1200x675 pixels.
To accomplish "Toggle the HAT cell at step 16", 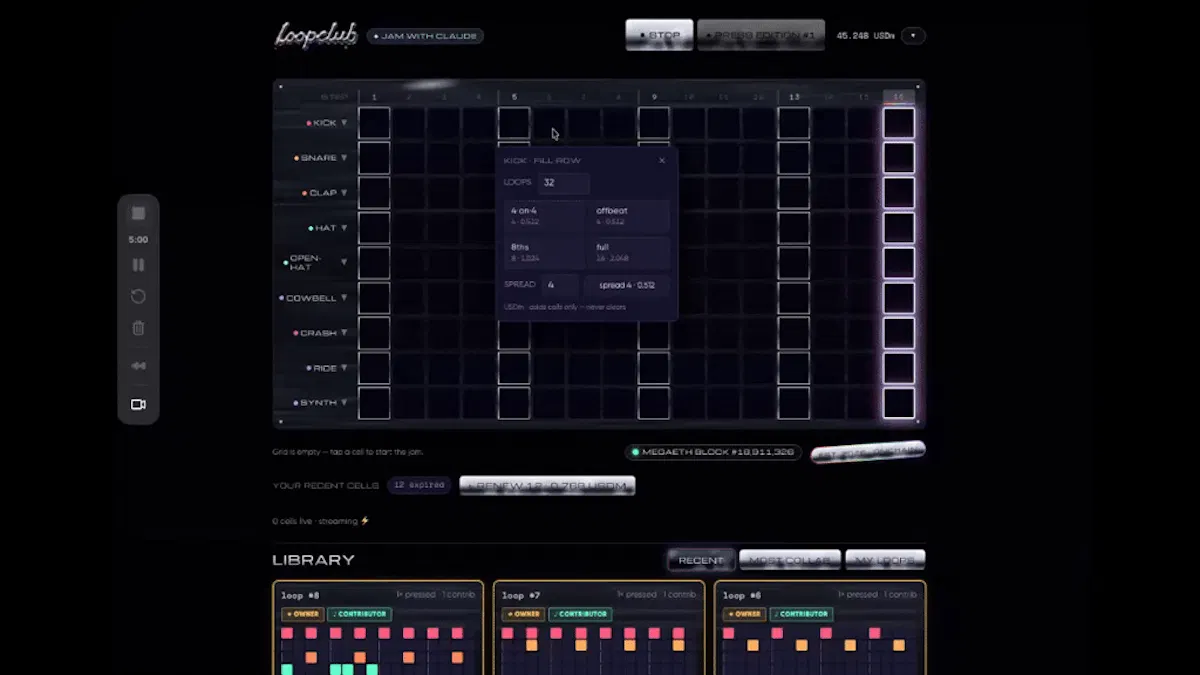I will pyautogui.click(x=899, y=228).
